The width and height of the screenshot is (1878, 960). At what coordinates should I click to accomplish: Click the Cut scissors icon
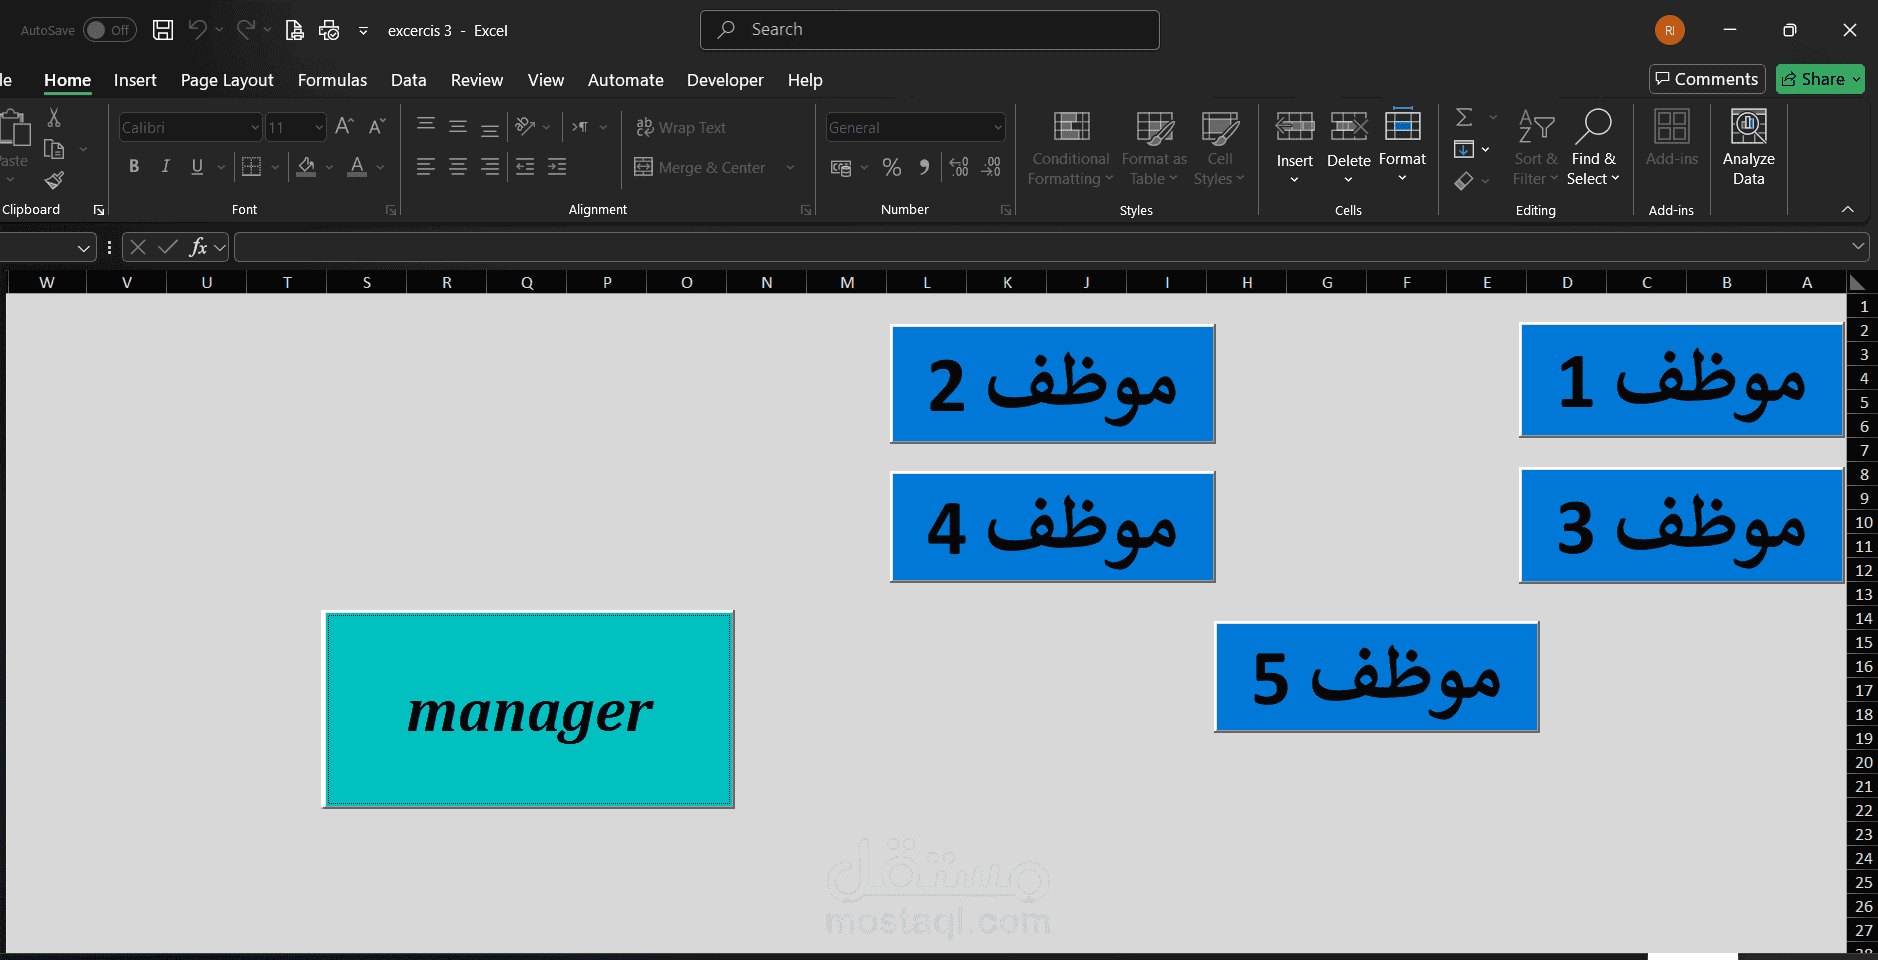click(54, 118)
